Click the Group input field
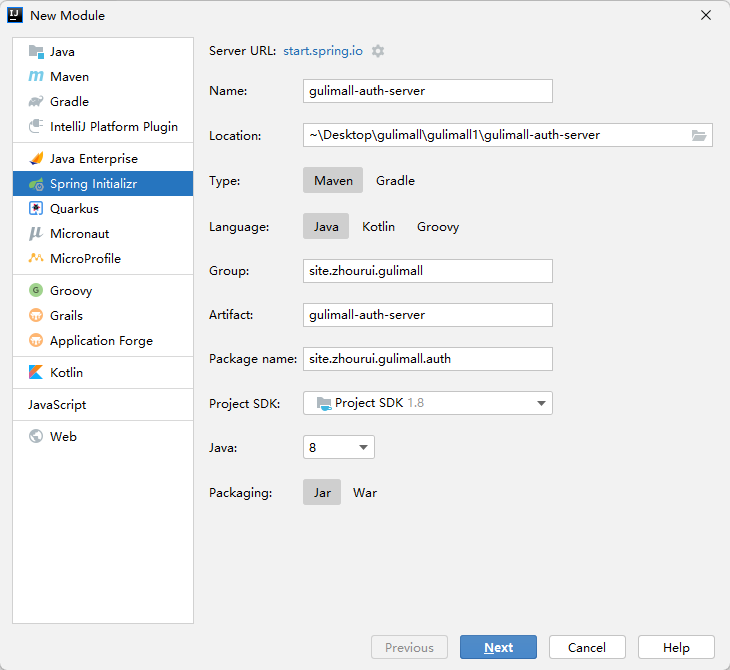The image size is (730, 670). (428, 271)
